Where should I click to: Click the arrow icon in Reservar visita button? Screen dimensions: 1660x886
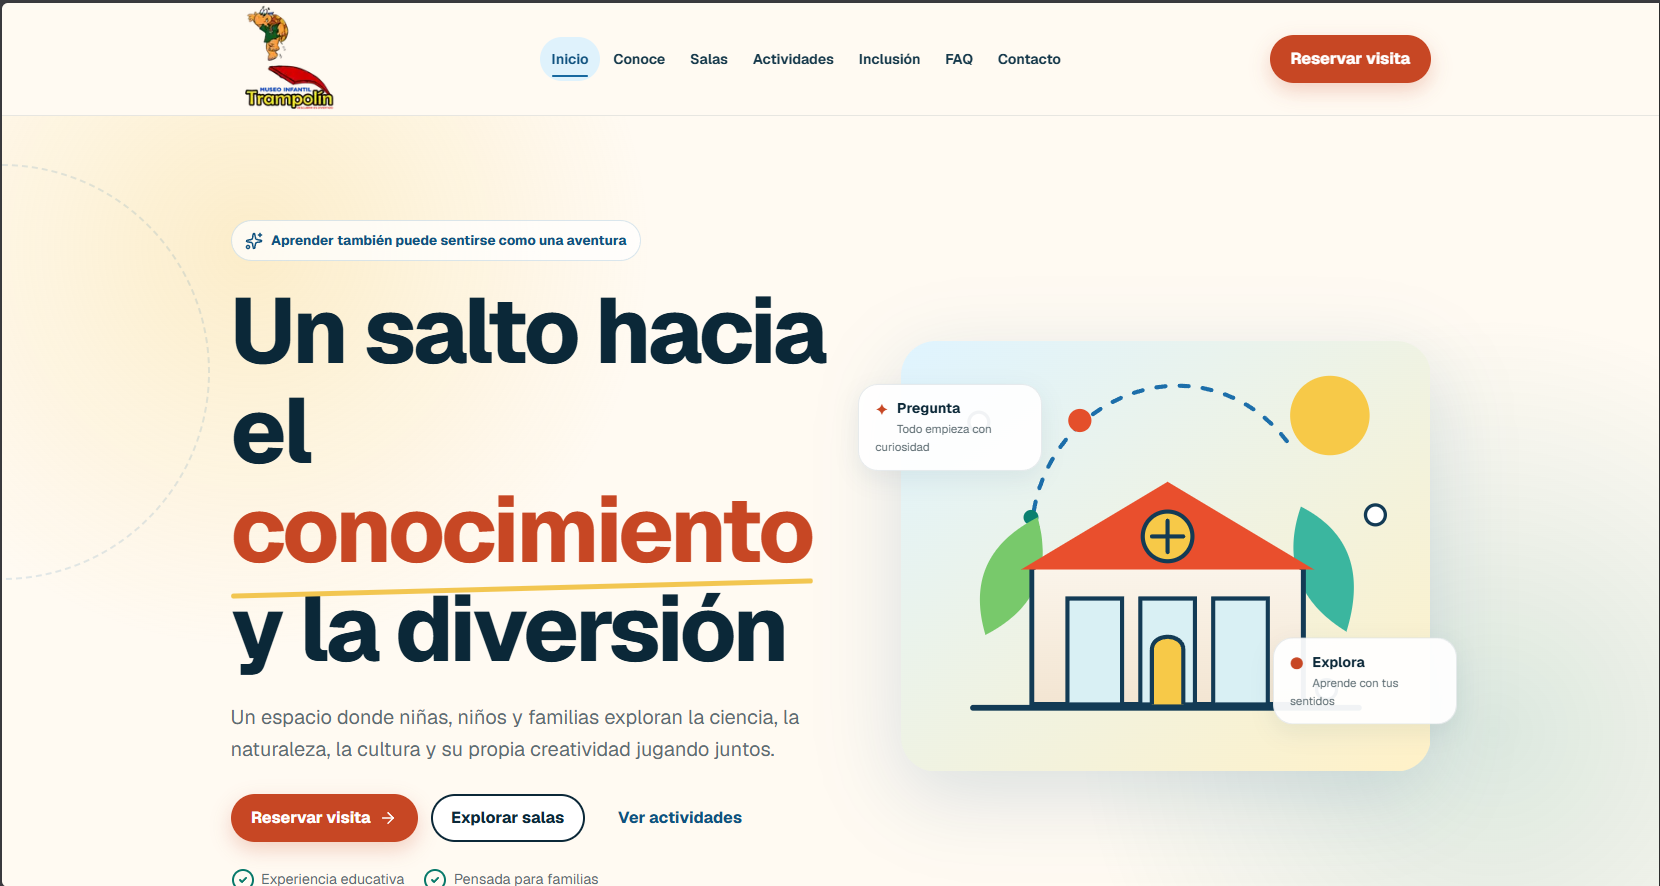pyautogui.click(x=389, y=818)
